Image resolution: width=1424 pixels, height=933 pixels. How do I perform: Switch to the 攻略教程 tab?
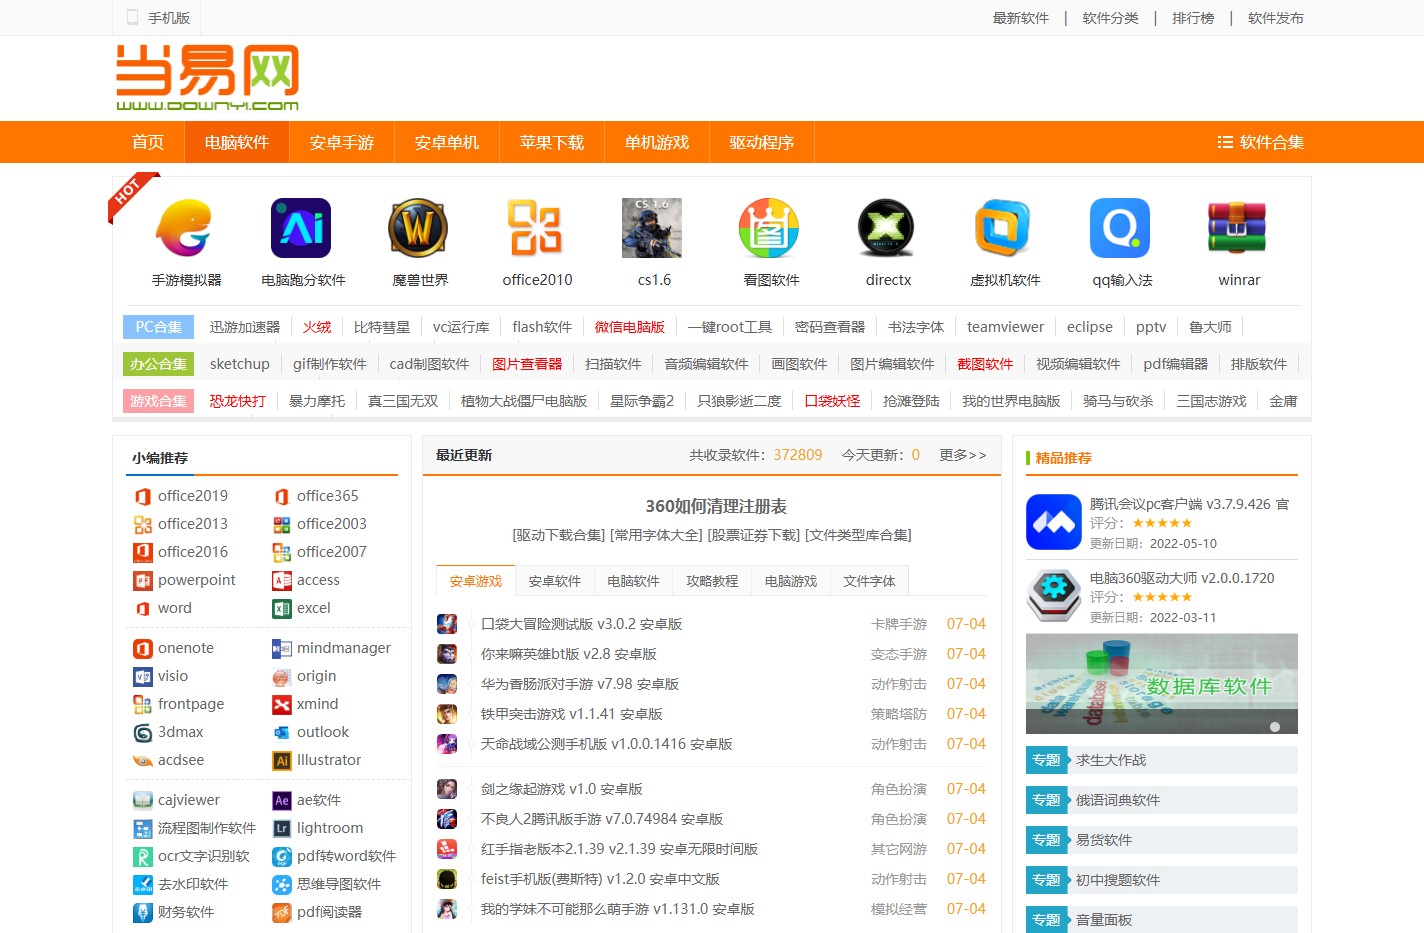coord(713,581)
